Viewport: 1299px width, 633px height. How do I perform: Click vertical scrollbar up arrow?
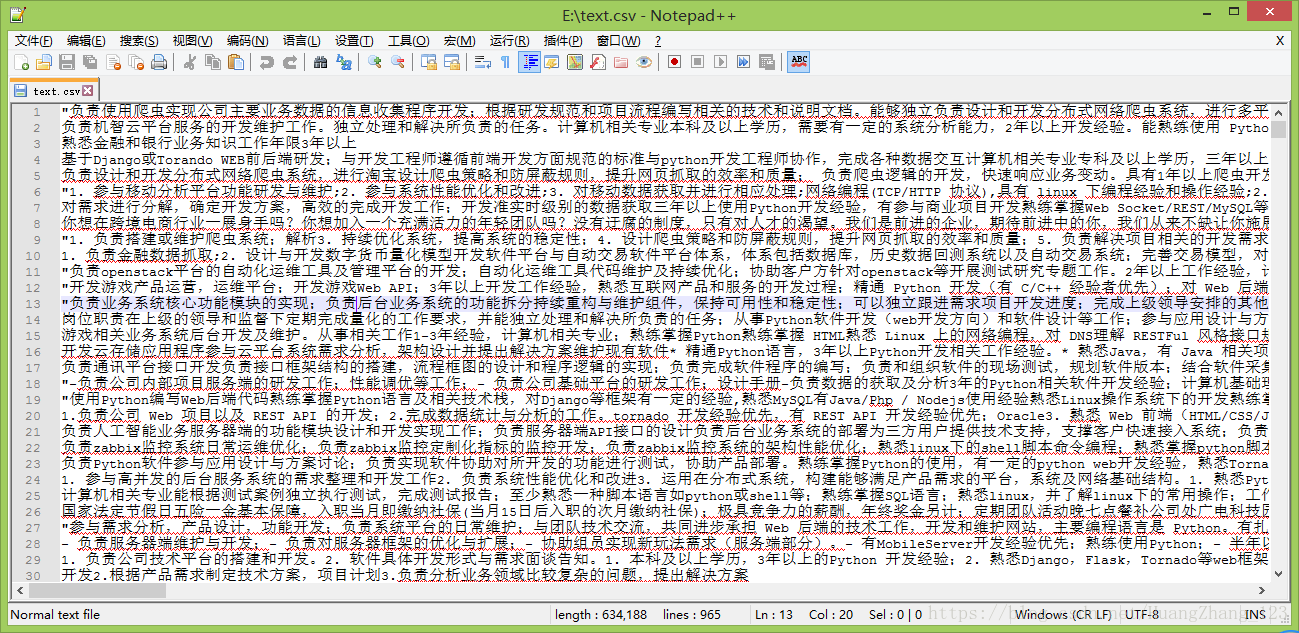point(1279,111)
